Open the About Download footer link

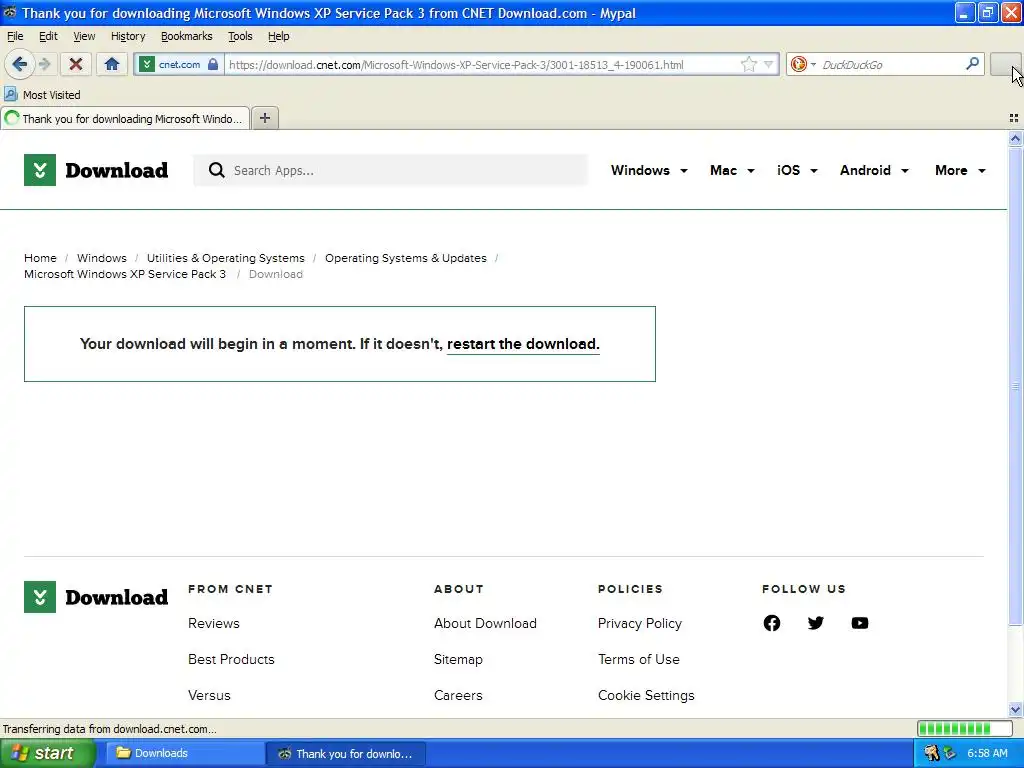pyautogui.click(x=485, y=624)
